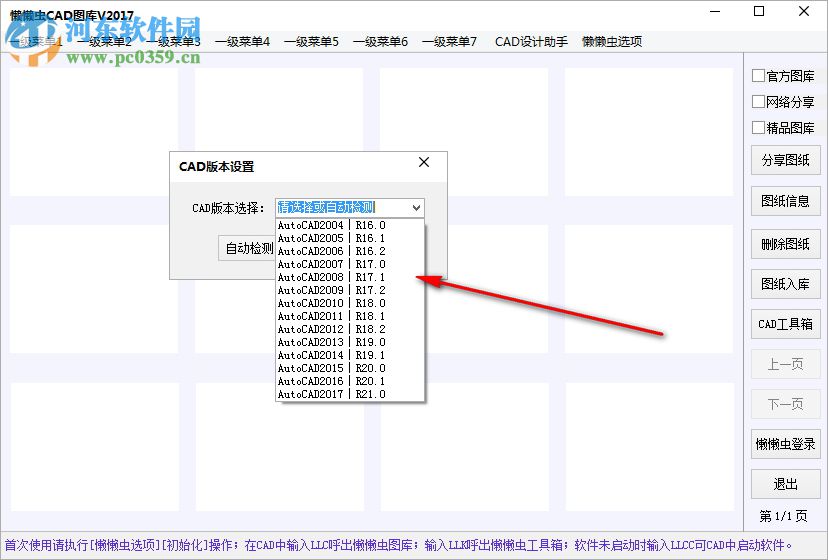Open the CAD设计助手 menu
The height and width of the screenshot is (560, 828).
point(531,42)
